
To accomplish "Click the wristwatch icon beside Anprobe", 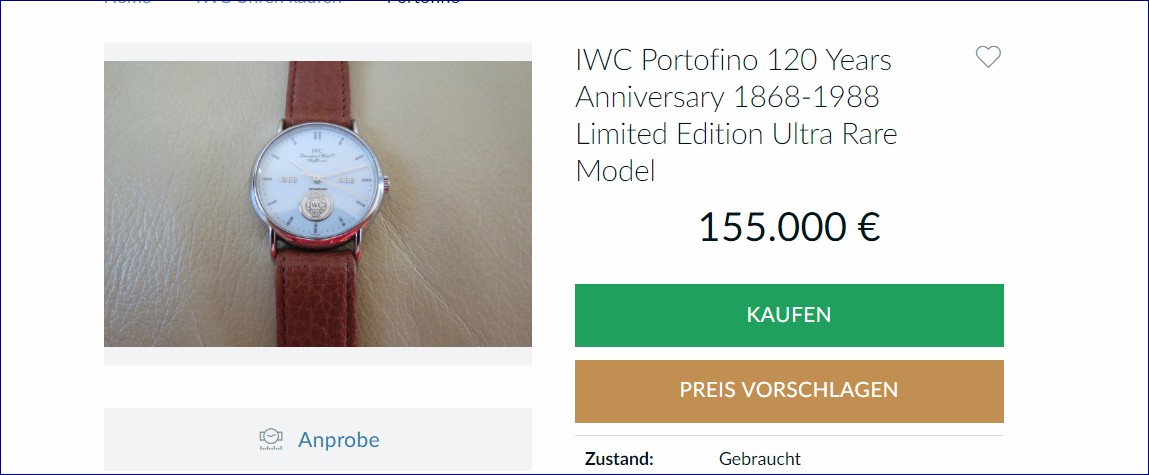I will pyautogui.click(x=271, y=439).
